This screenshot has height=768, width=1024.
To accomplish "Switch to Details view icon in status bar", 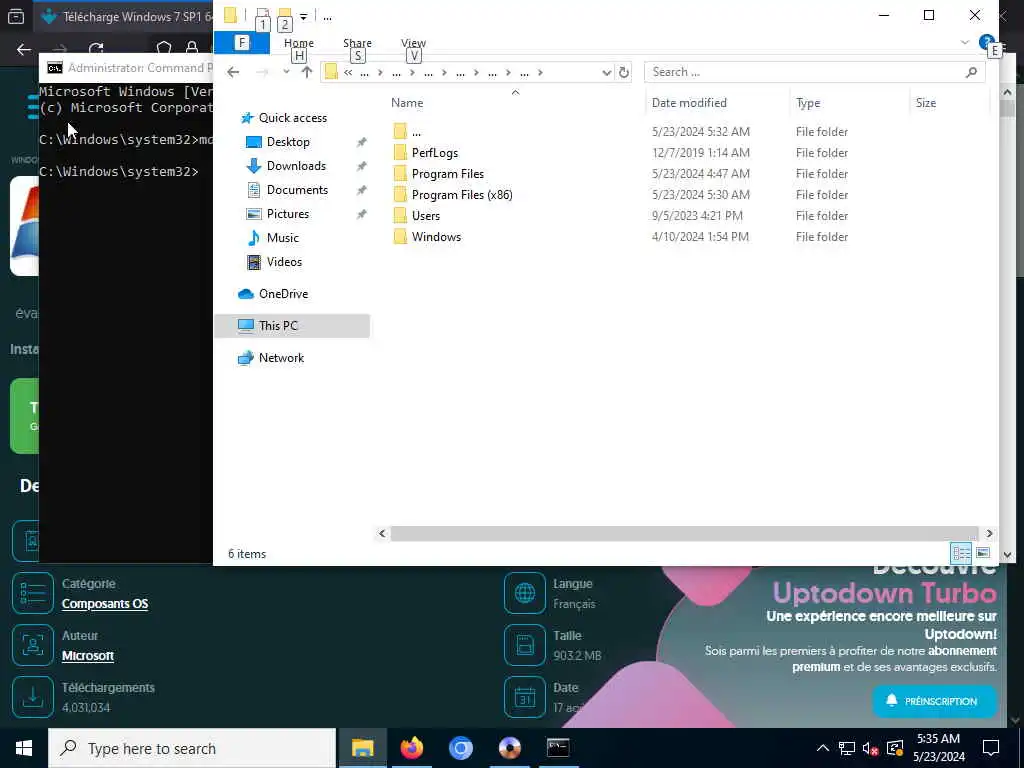I will point(961,553).
